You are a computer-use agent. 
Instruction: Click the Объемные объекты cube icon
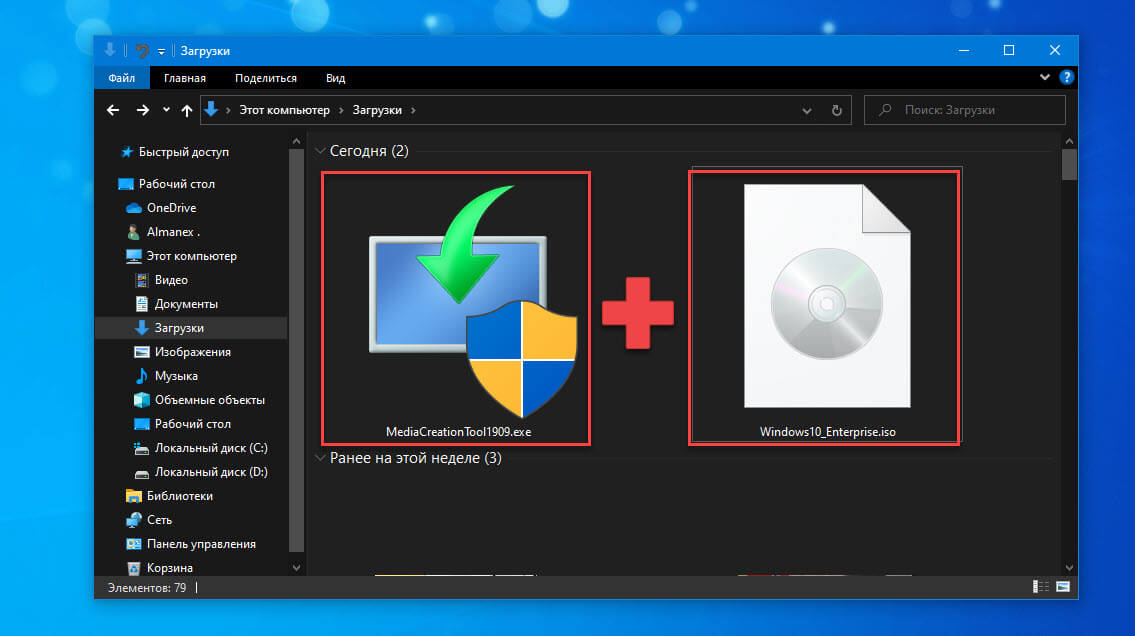[x=142, y=399]
